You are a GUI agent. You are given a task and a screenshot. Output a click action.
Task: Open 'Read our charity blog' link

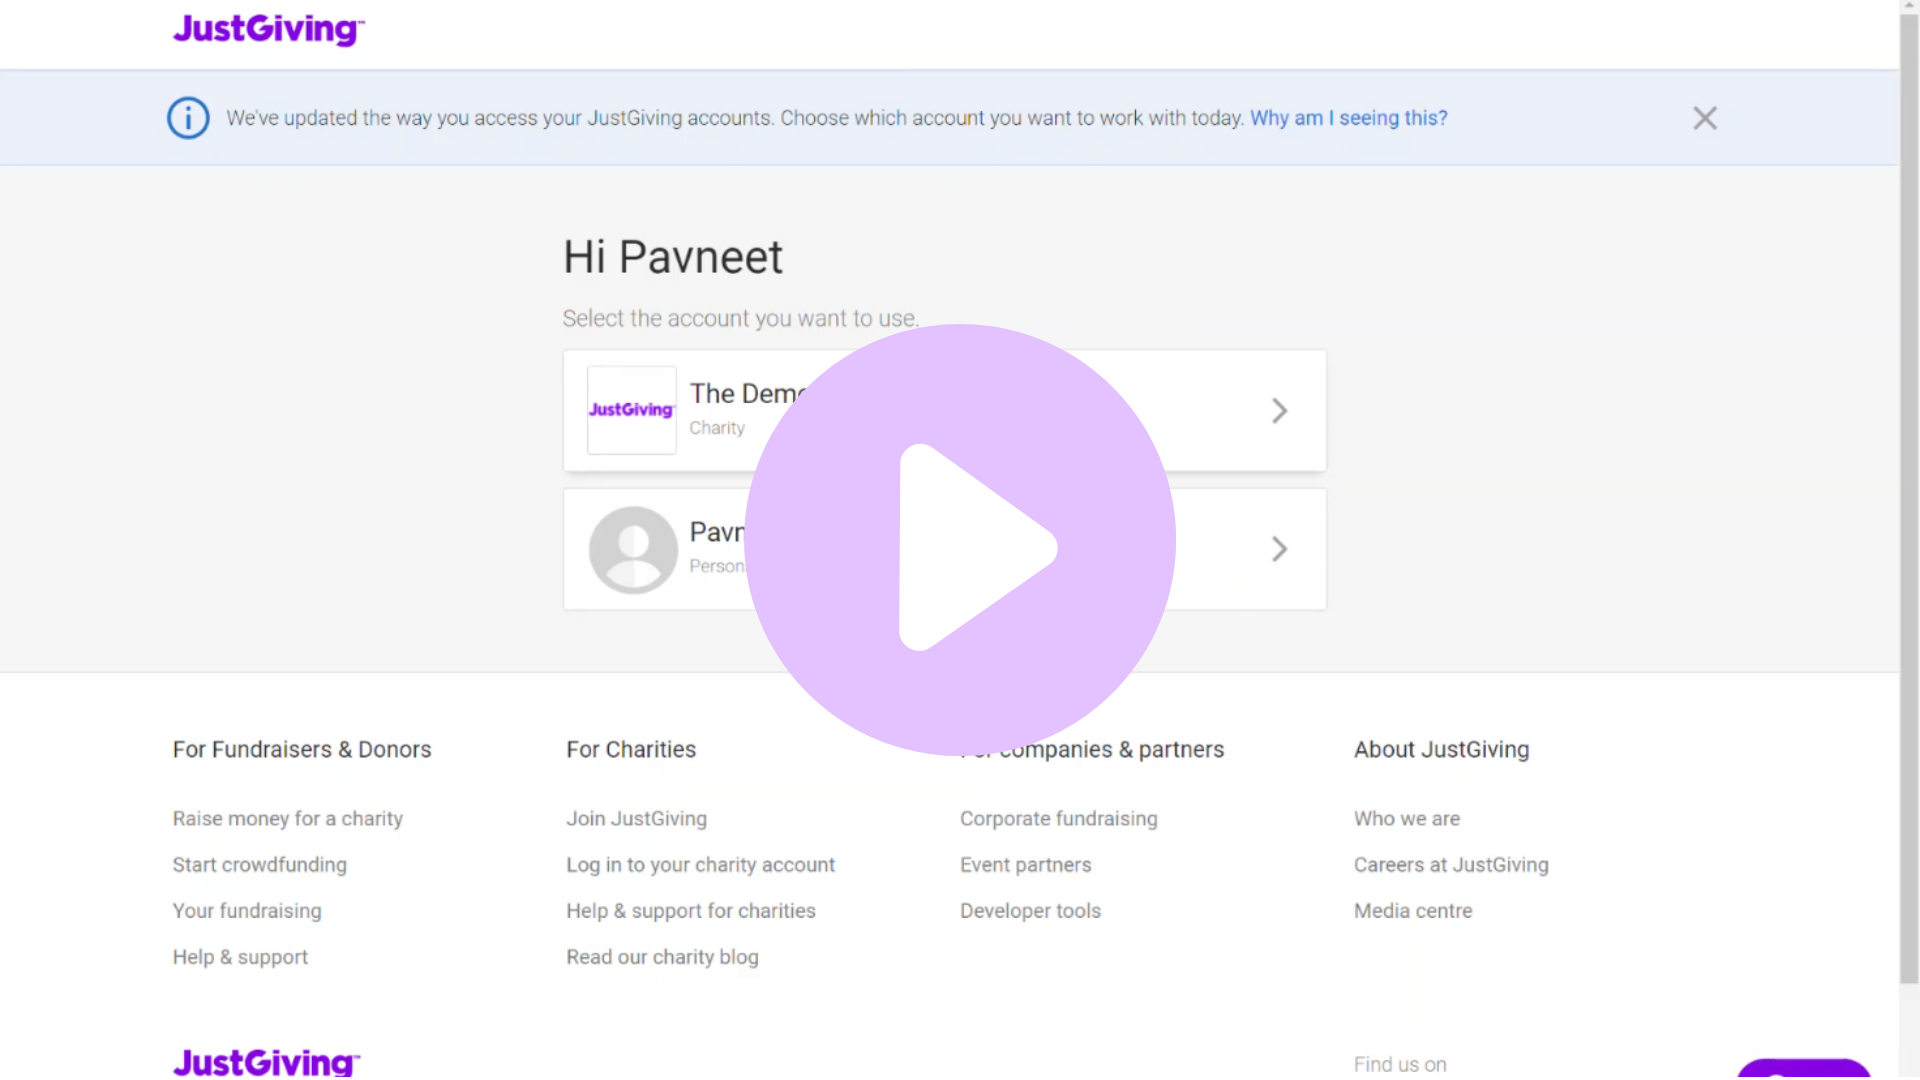click(663, 957)
